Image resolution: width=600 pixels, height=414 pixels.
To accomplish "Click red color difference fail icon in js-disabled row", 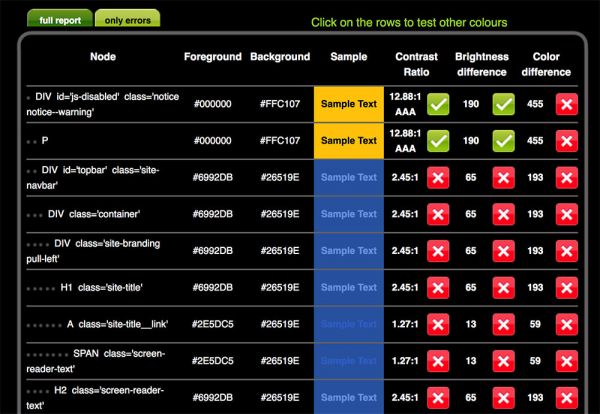I will point(565,104).
